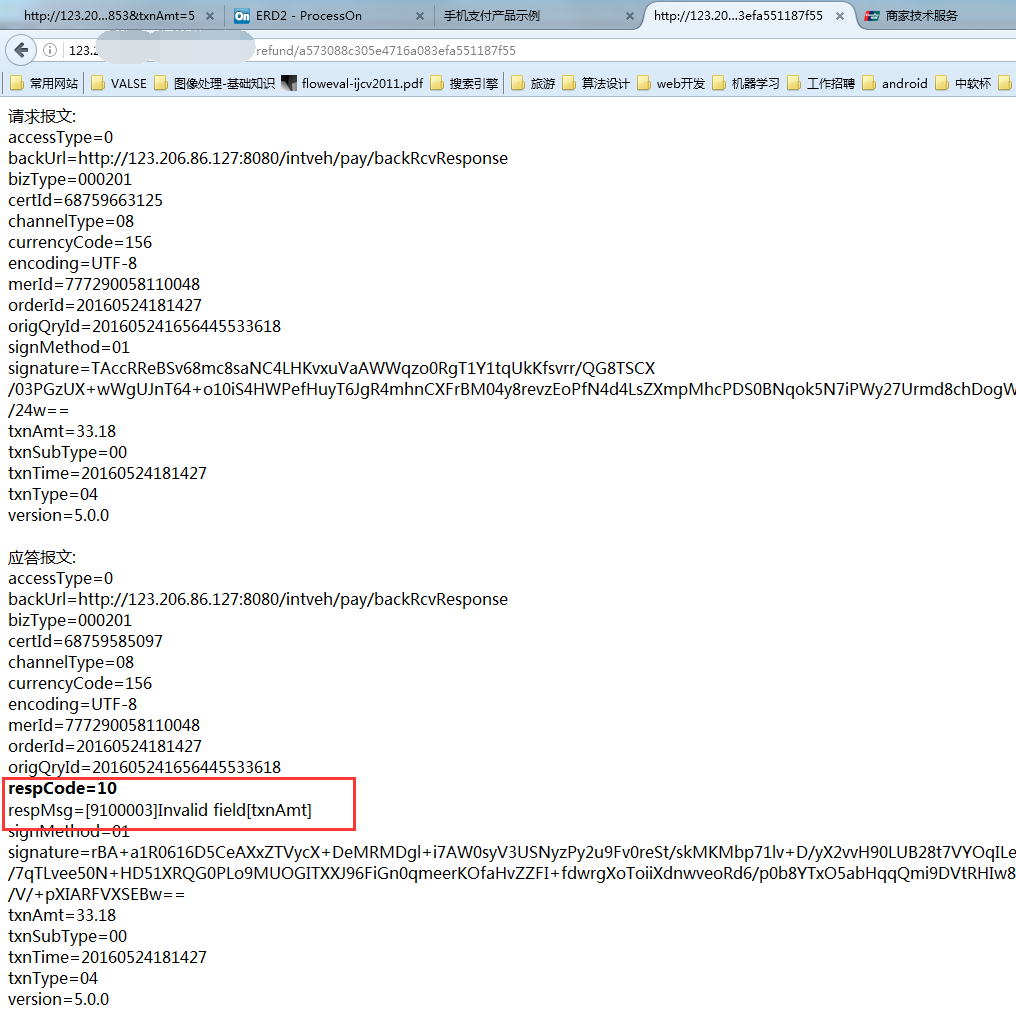Open the VALSE bookmark folder
Screen dimensions: 1016x1019
[x=119, y=83]
